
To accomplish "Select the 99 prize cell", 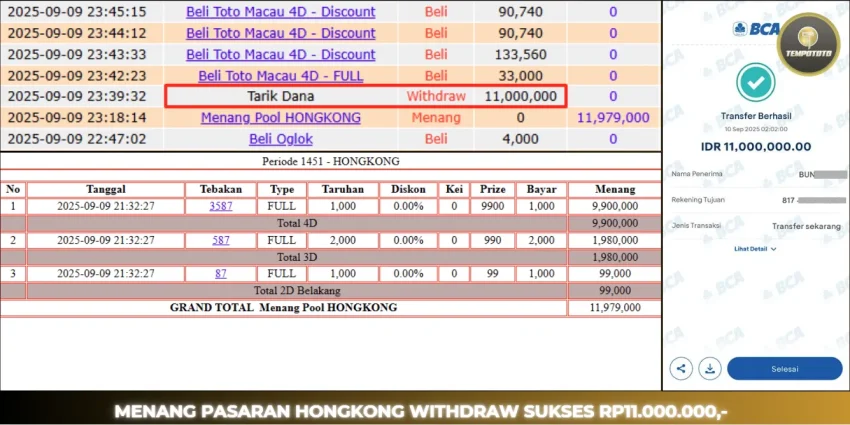I will pyautogui.click(x=492, y=273).
